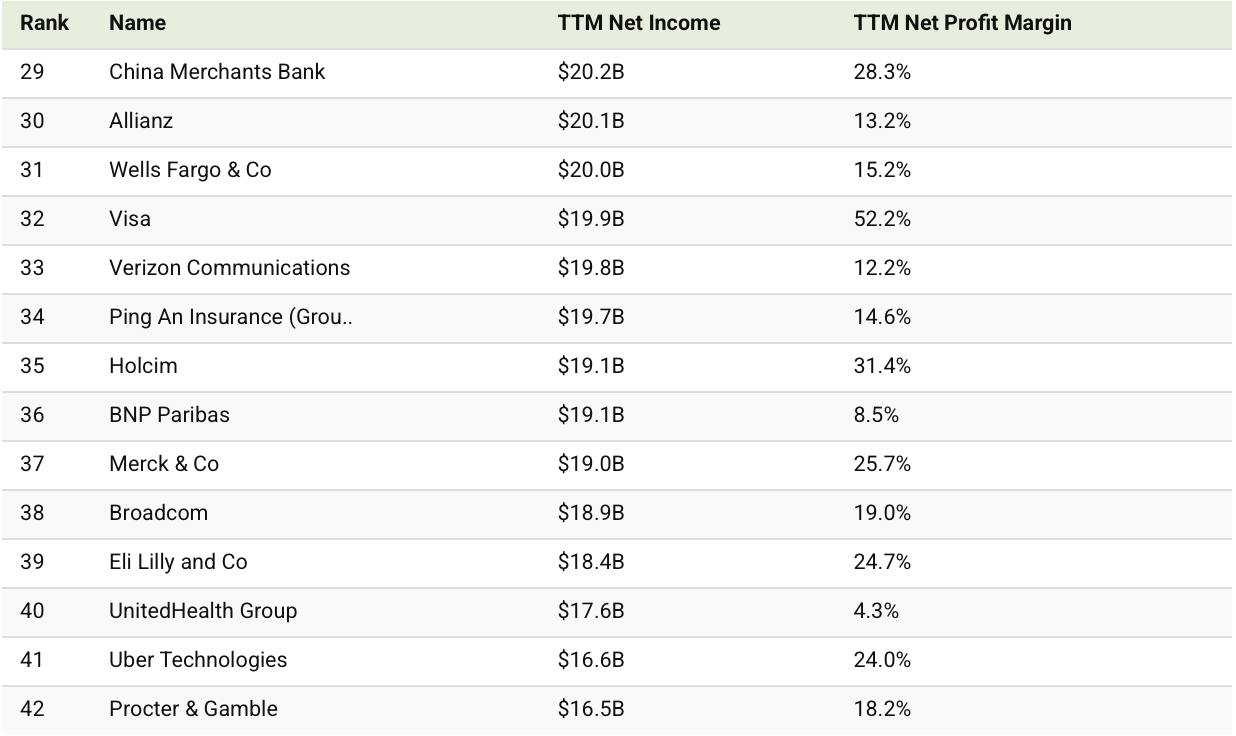This screenshot has width=1236, height=736.
Task: Sort by TTM Net Income header
Action: 638,22
